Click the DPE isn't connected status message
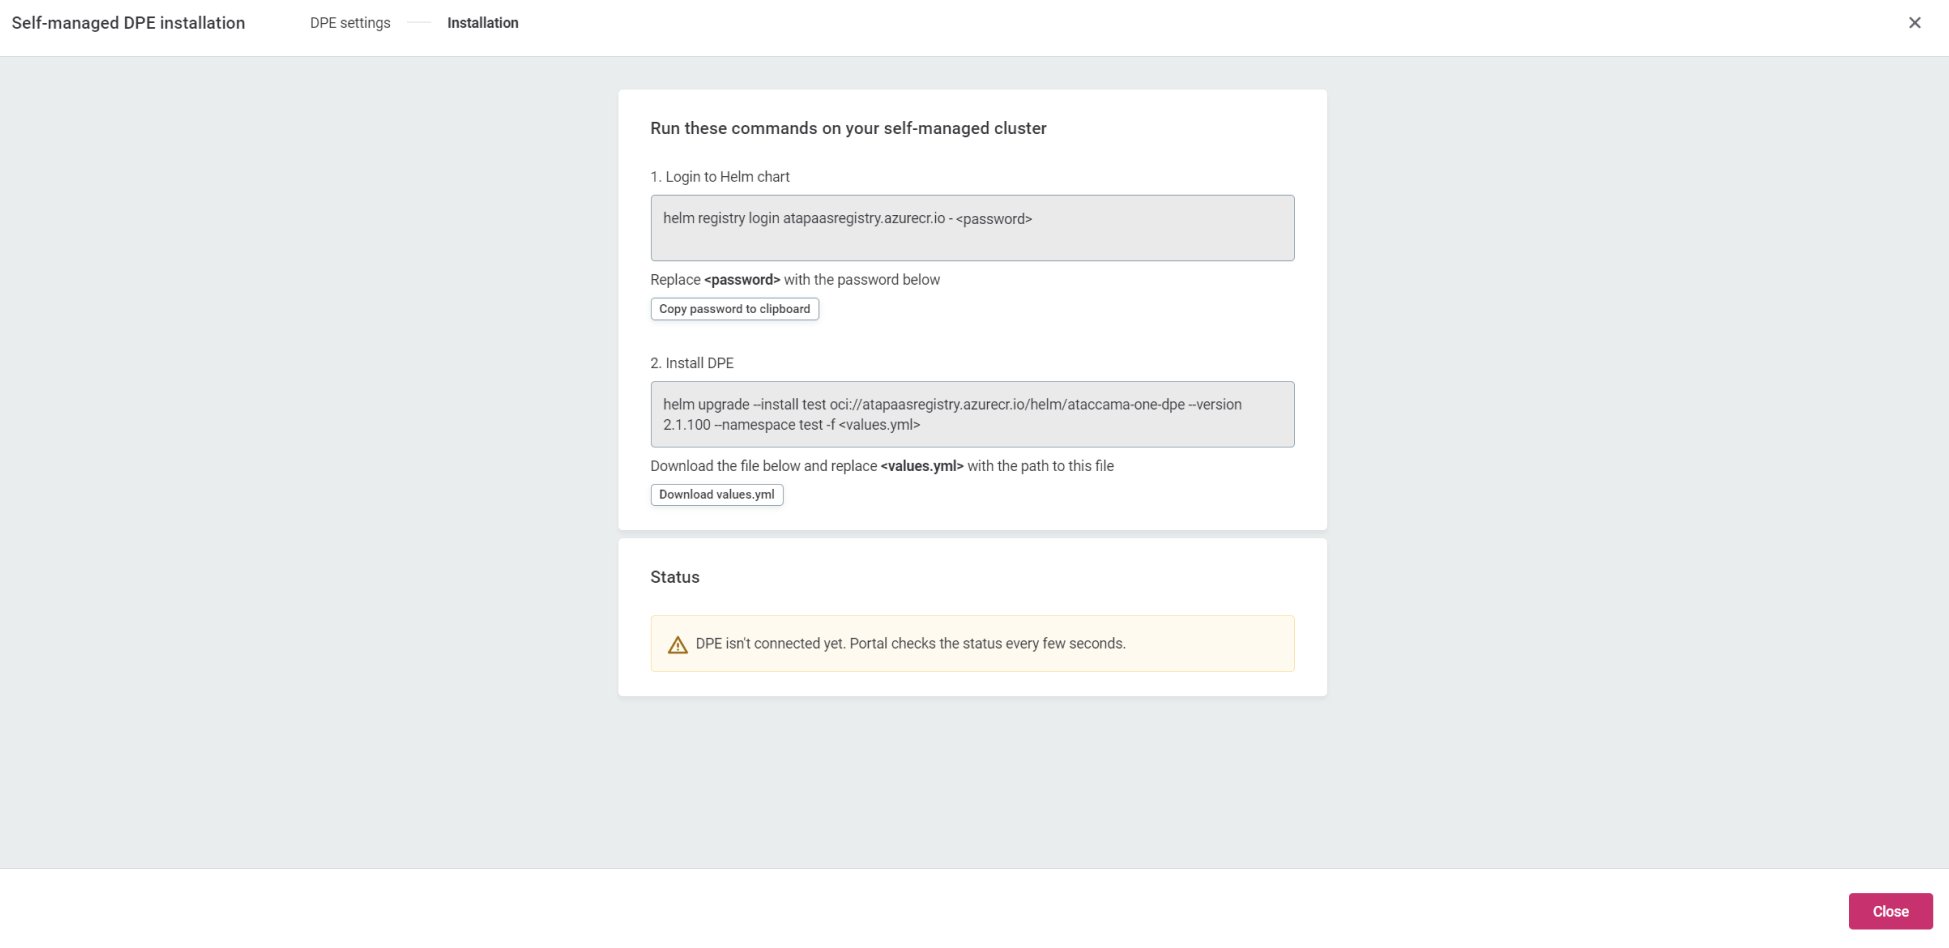 [x=910, y=644]
